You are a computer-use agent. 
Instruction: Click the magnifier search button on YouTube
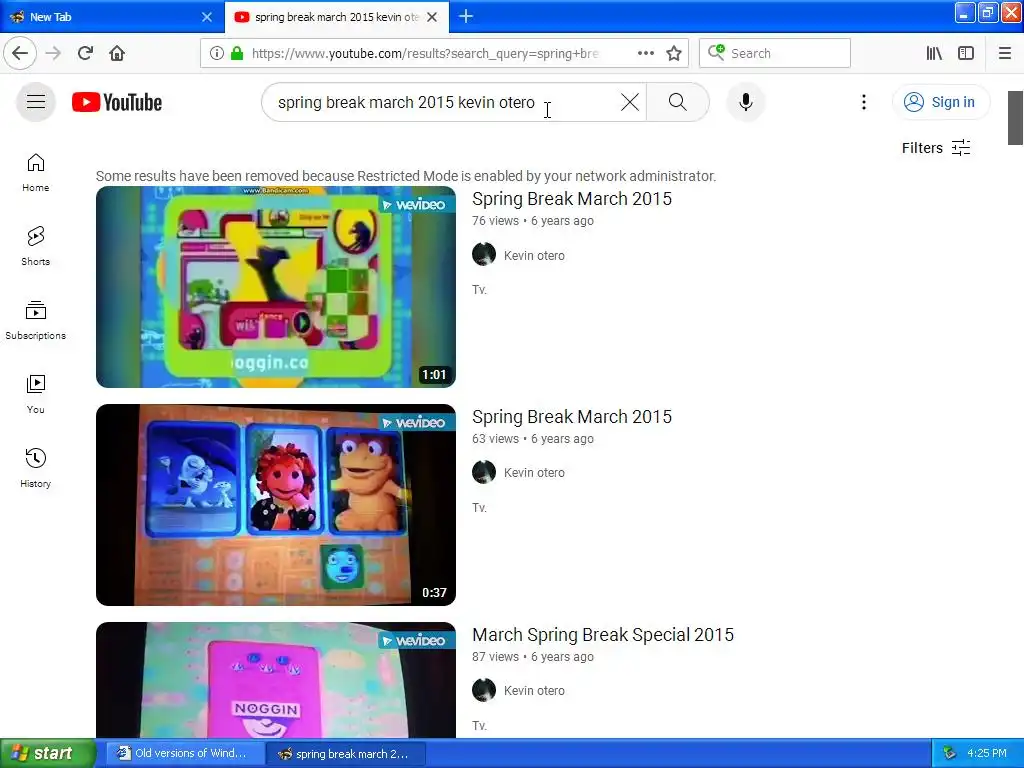click(x=677, y=102)
